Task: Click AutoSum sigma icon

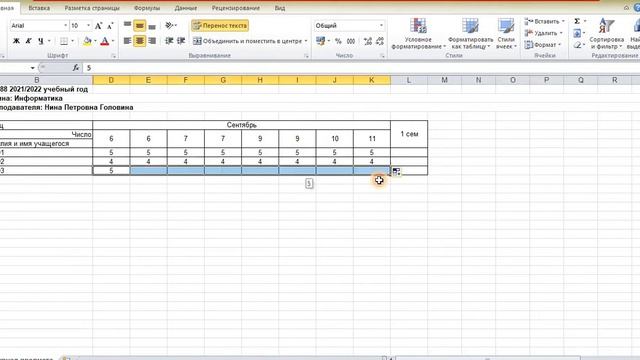Action: [x=577, y=21]
